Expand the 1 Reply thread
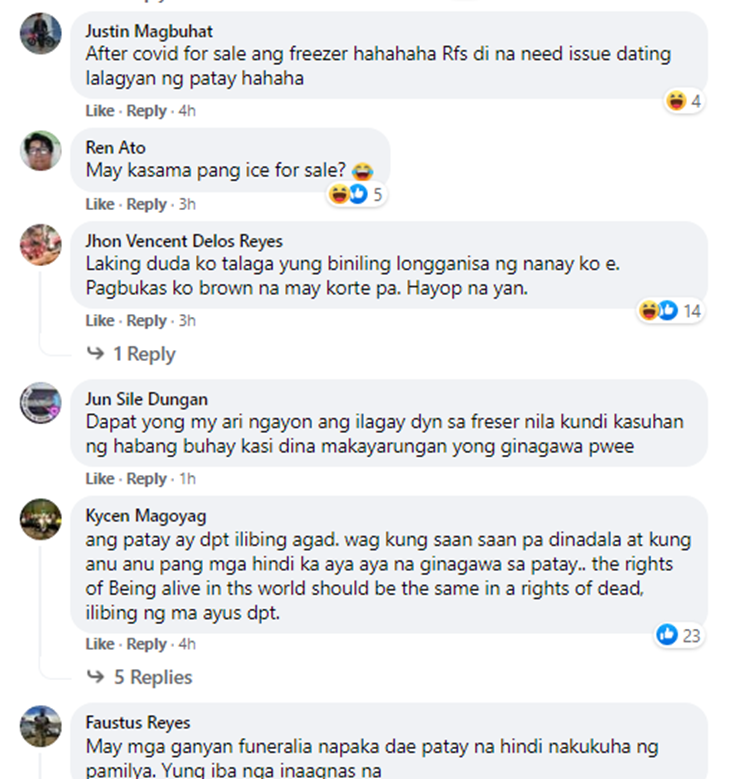 (x=131, y=354)
